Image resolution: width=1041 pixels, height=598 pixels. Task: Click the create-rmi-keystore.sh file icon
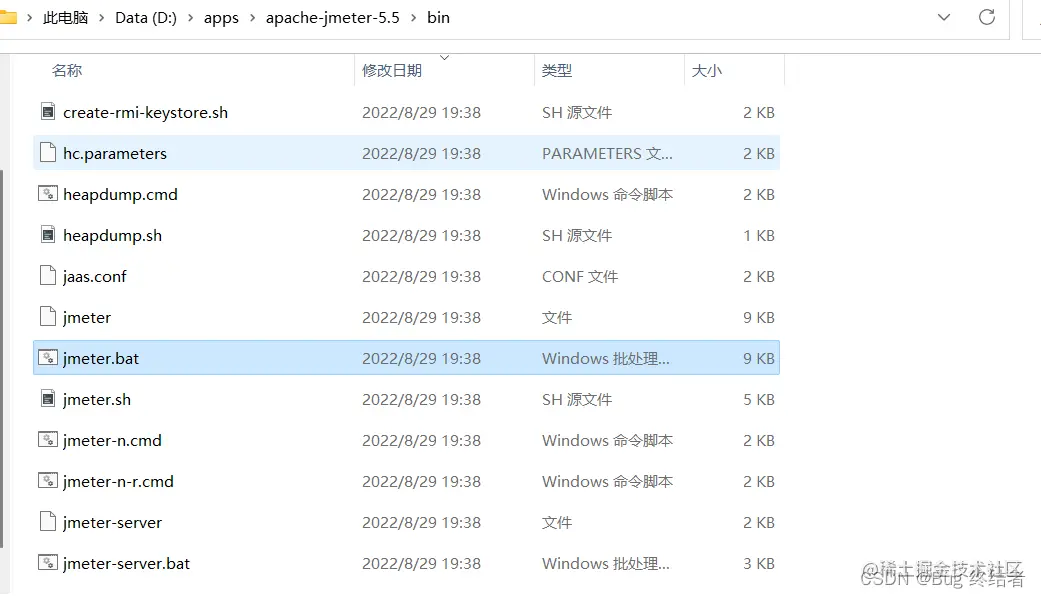[48, 112]
